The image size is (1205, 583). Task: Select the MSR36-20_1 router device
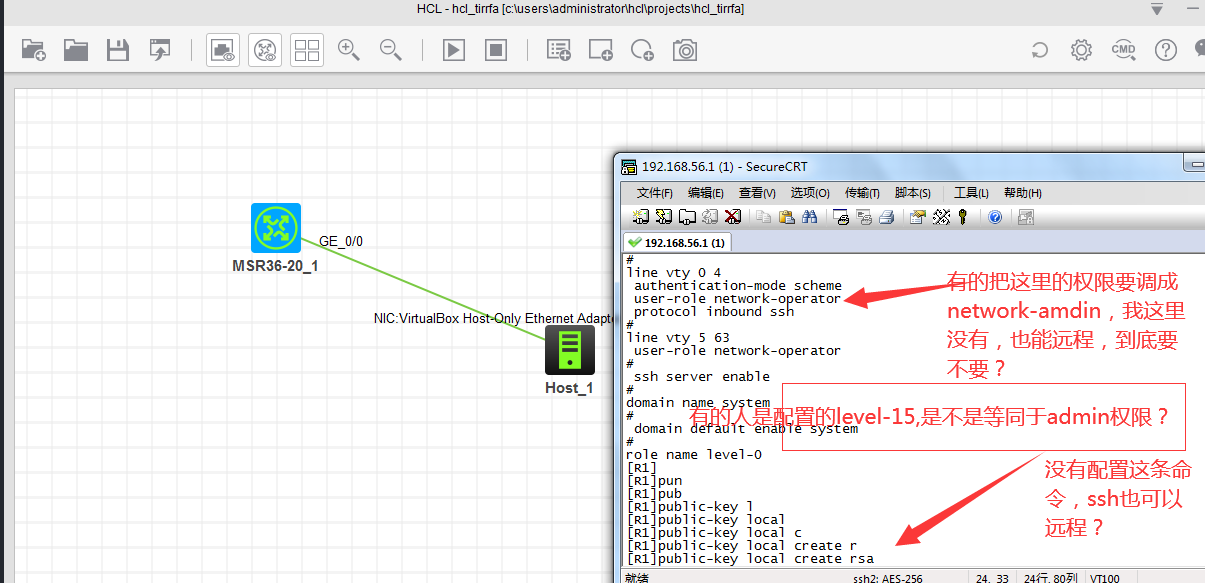(x=275, y=228)
